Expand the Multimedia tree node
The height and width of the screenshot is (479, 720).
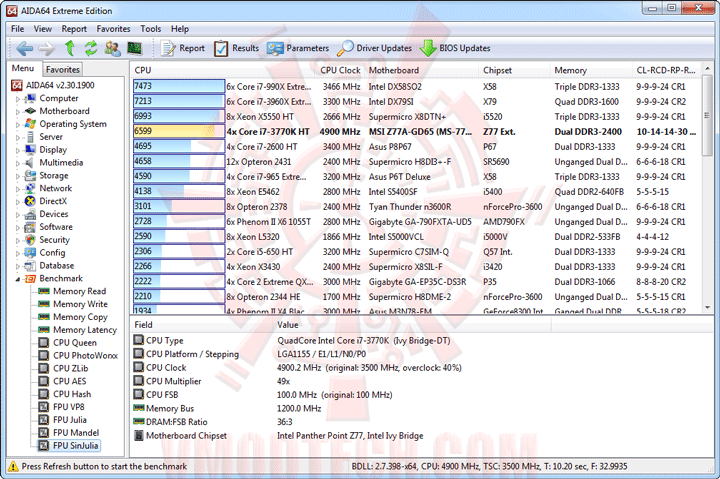[18, 163]
